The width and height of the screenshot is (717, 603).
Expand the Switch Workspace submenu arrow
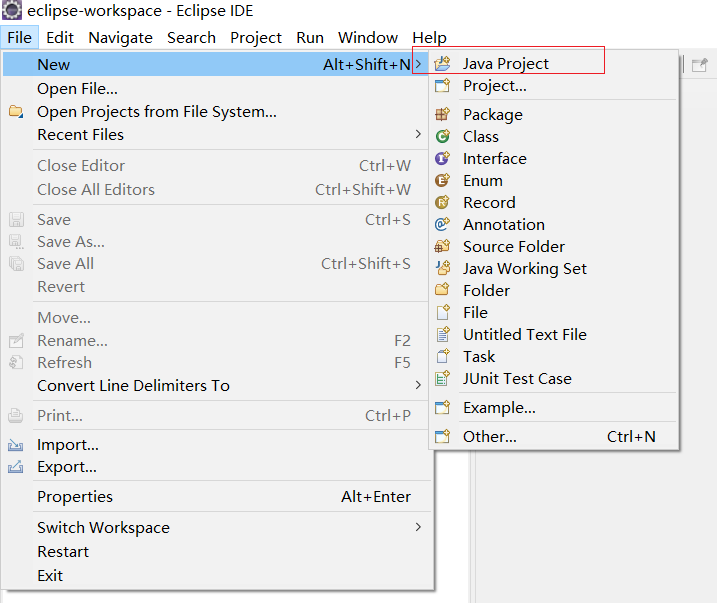pyautogui.click(x=418, y=527)
